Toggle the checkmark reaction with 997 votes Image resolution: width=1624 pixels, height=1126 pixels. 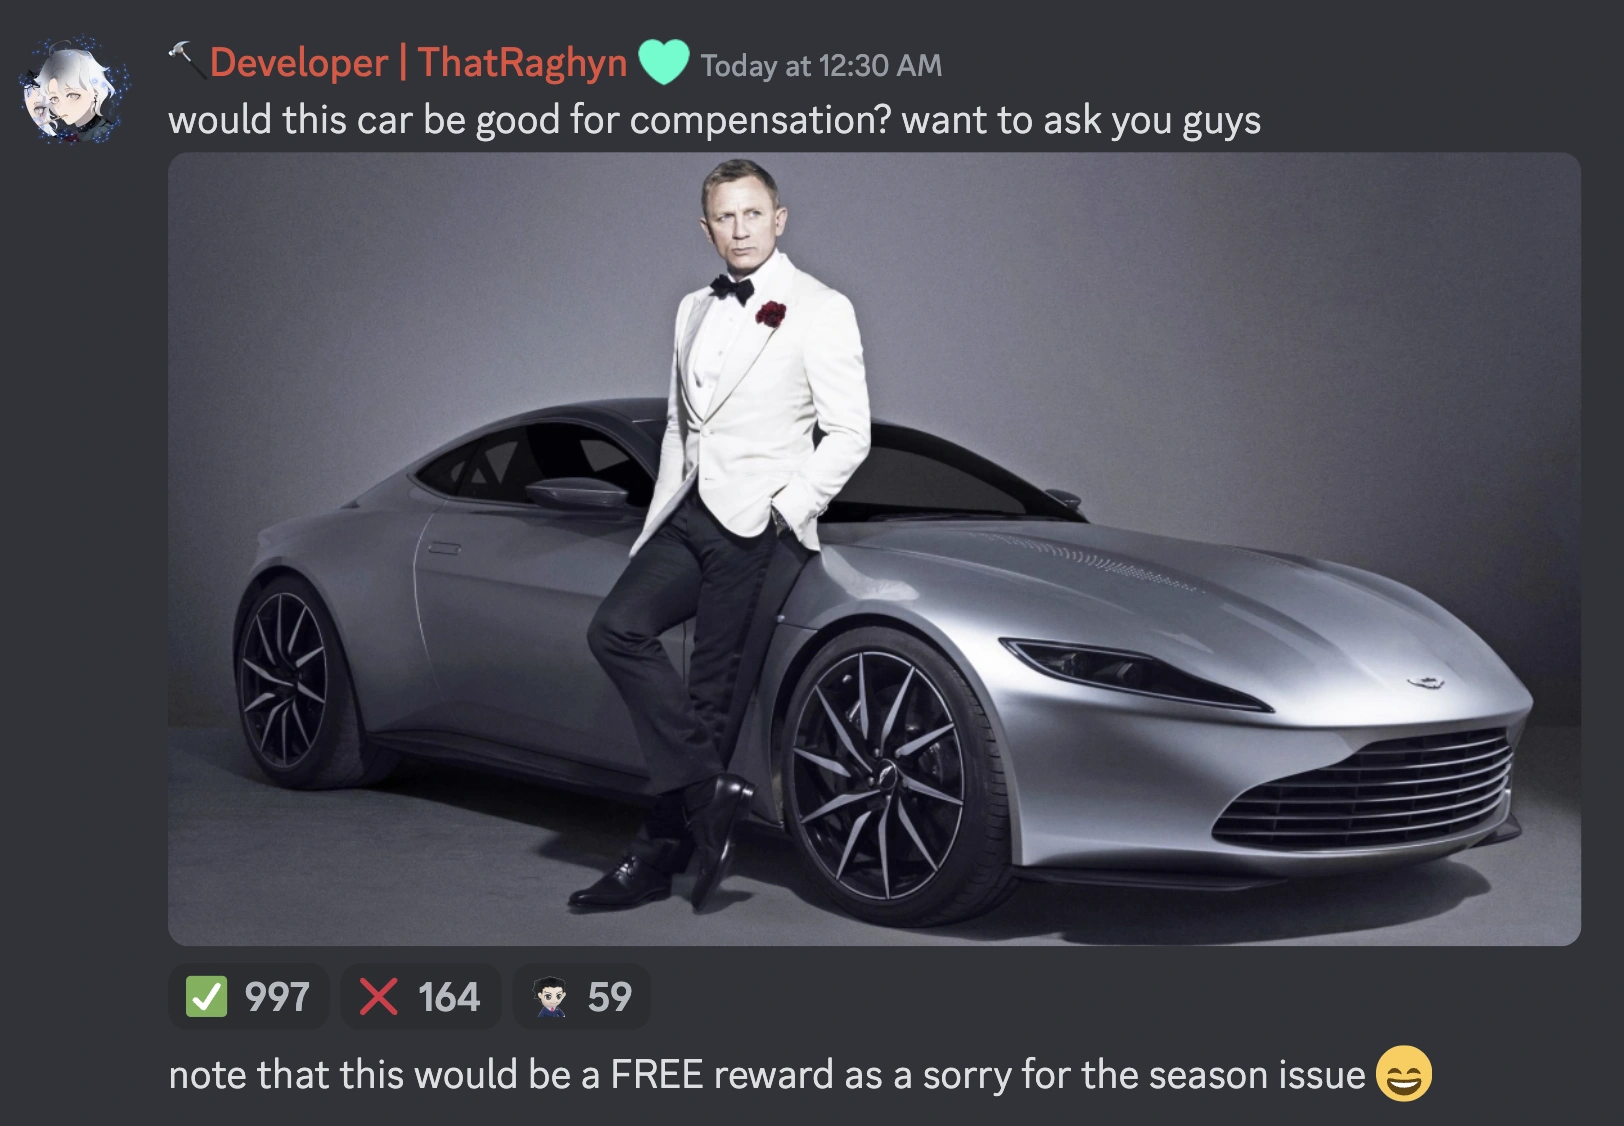click(x=249, y=996)
